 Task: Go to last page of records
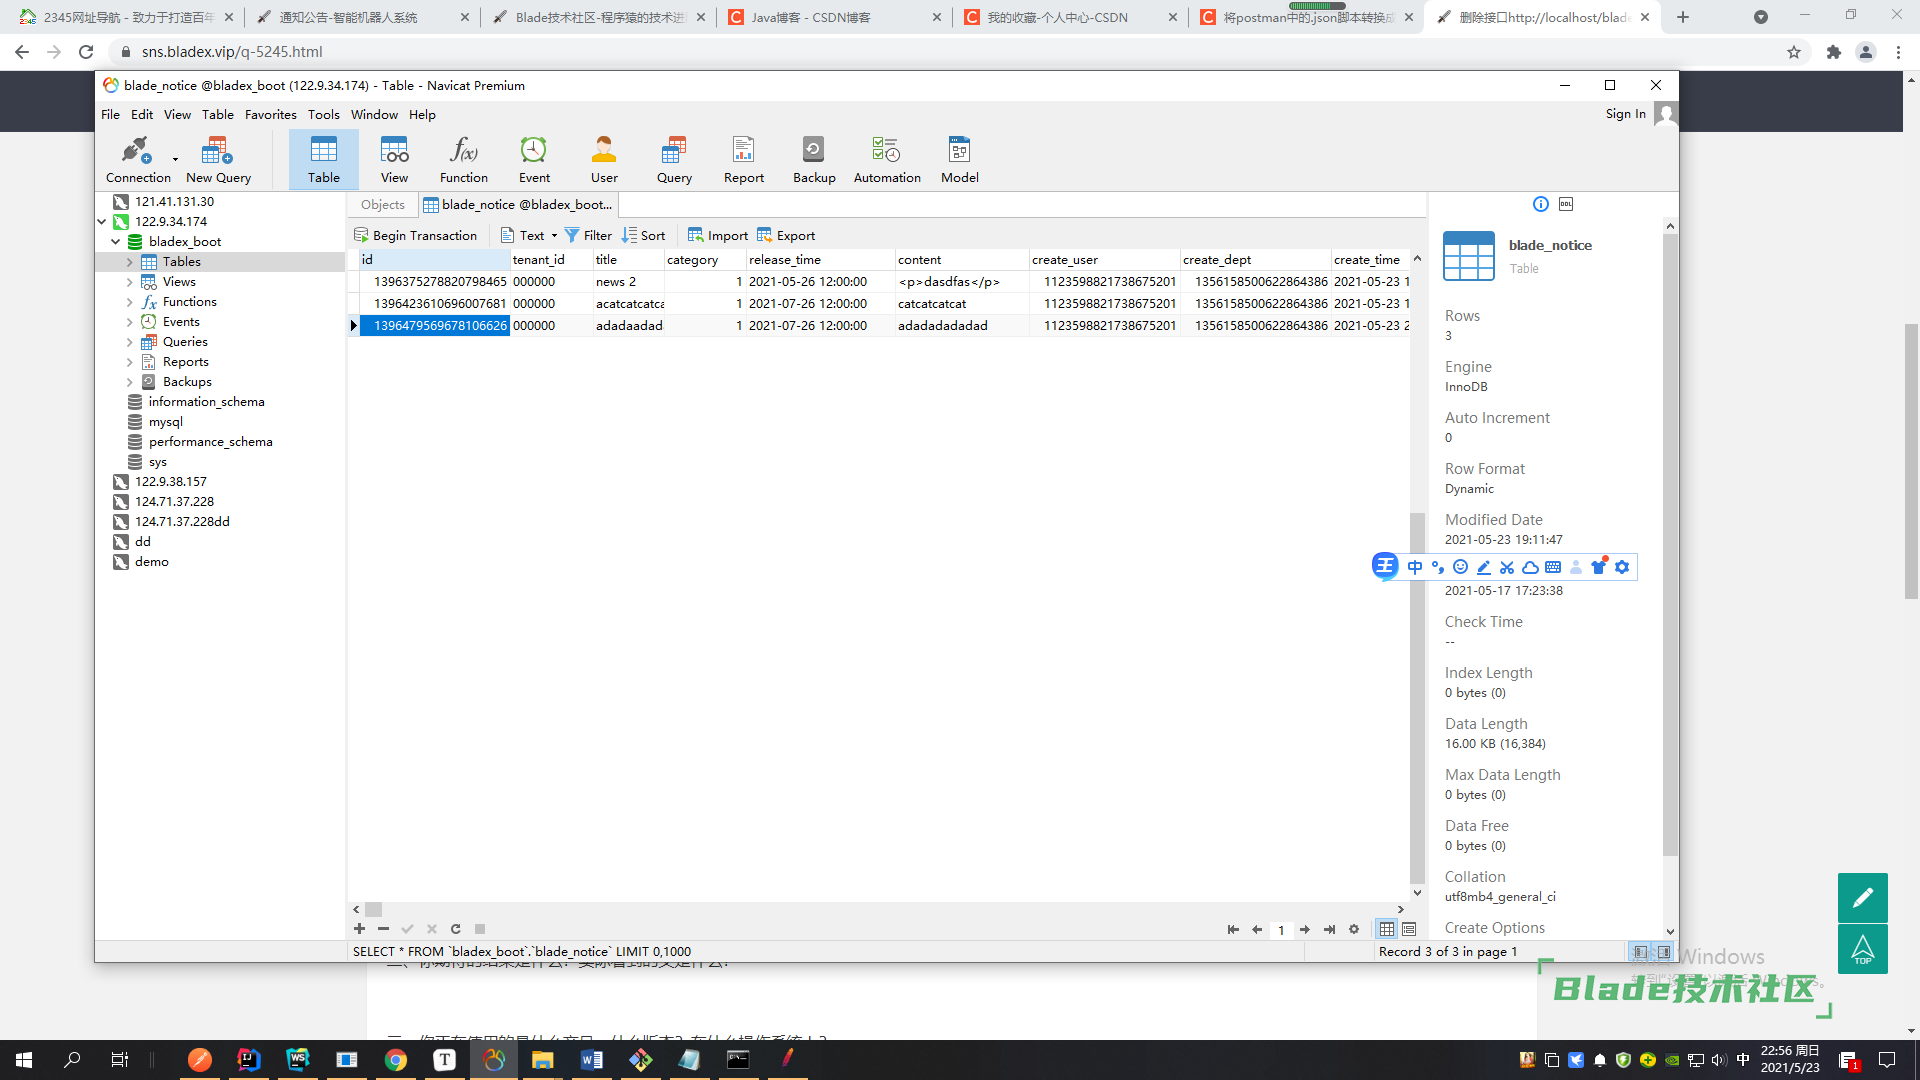tap(1329, 930)
